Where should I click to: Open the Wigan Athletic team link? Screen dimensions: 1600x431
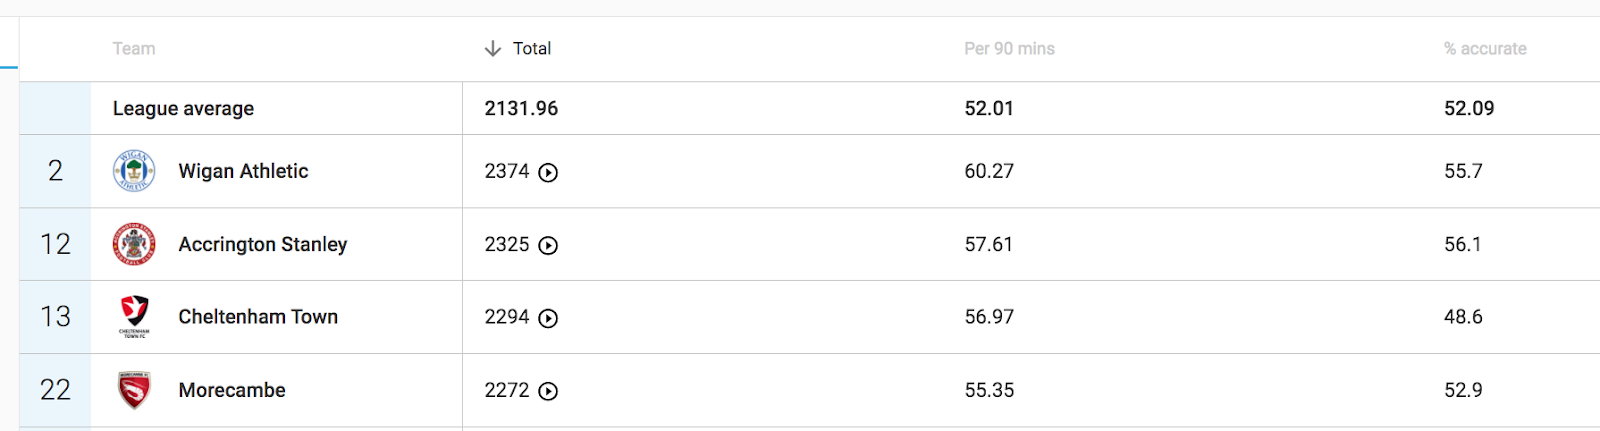pos(243,171)
